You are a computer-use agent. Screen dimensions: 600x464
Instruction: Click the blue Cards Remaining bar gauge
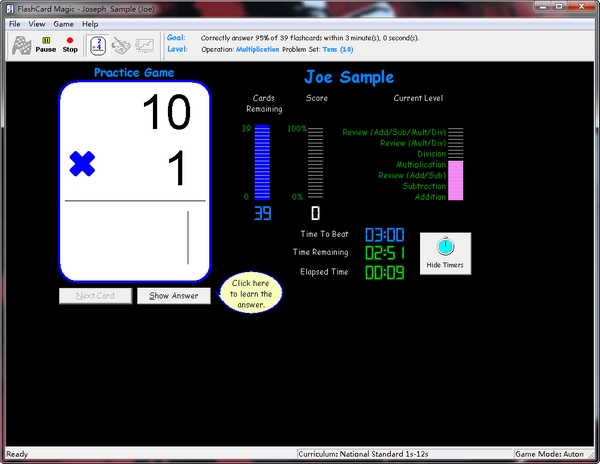[262, 163]
